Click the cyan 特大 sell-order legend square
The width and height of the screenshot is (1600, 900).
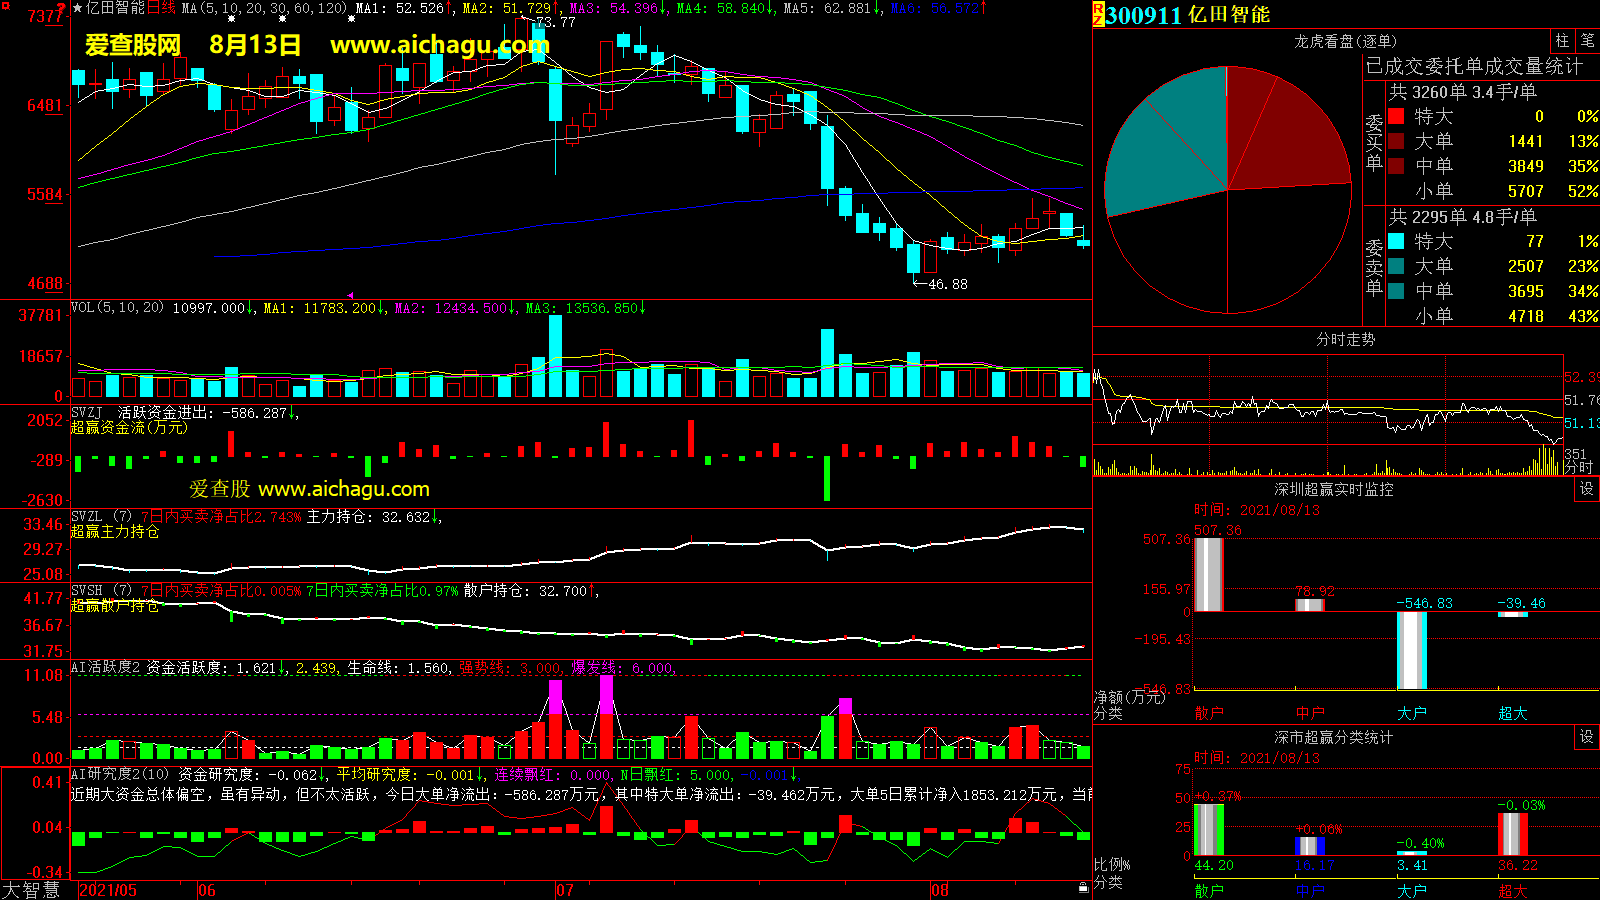pos(1396,241)
